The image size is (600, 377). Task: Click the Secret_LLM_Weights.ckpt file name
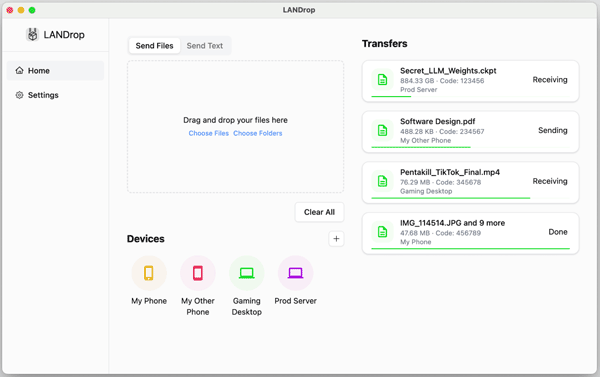click(448, 71)
